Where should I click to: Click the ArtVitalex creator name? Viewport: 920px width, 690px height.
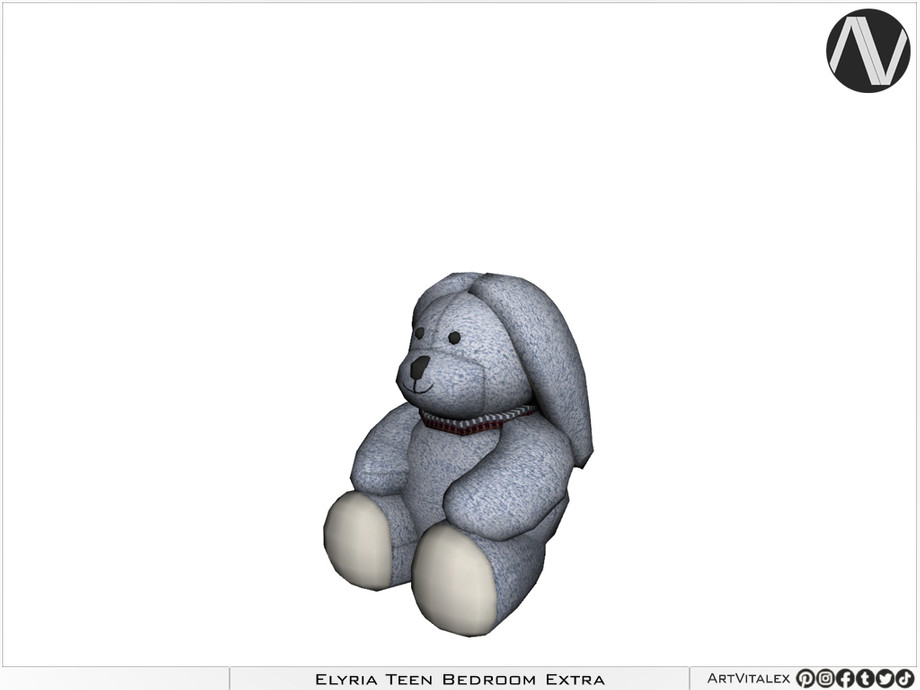click(x=748, y=678)
